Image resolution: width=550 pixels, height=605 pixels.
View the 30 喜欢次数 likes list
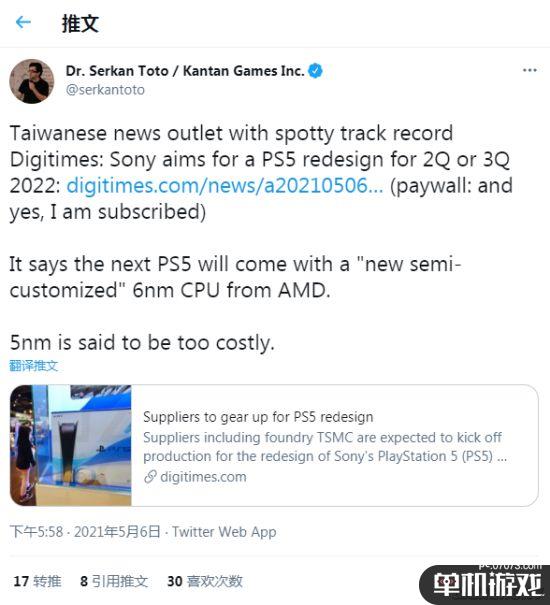[205, 581]
